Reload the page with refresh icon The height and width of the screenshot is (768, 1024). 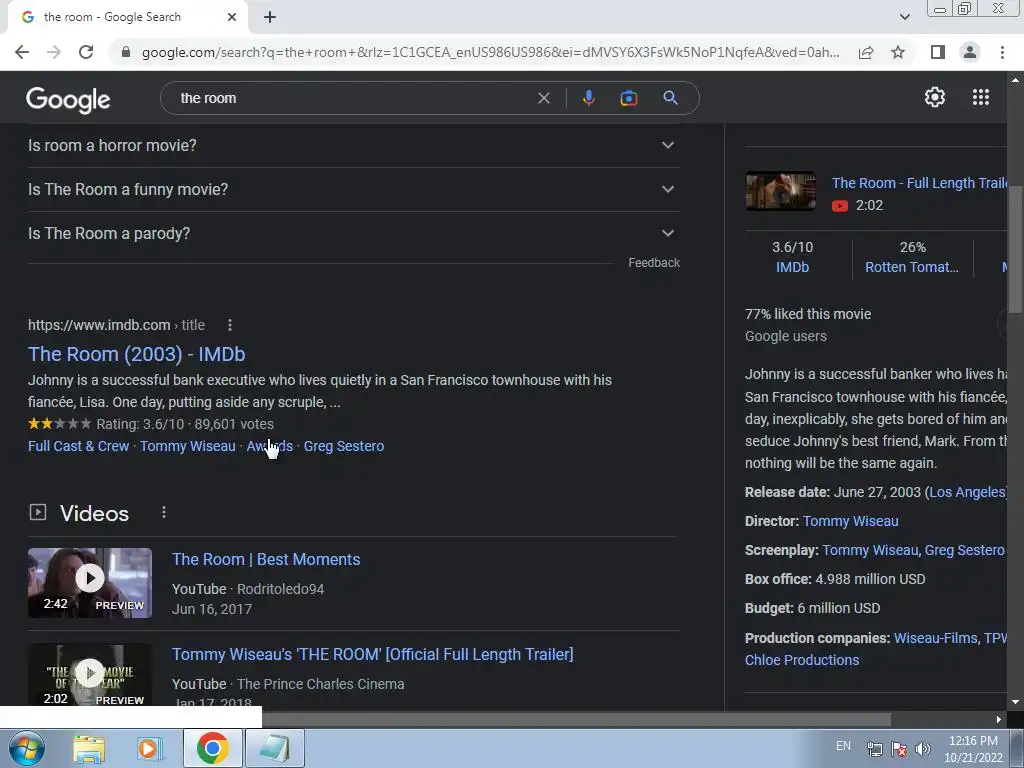click(86, 52)
